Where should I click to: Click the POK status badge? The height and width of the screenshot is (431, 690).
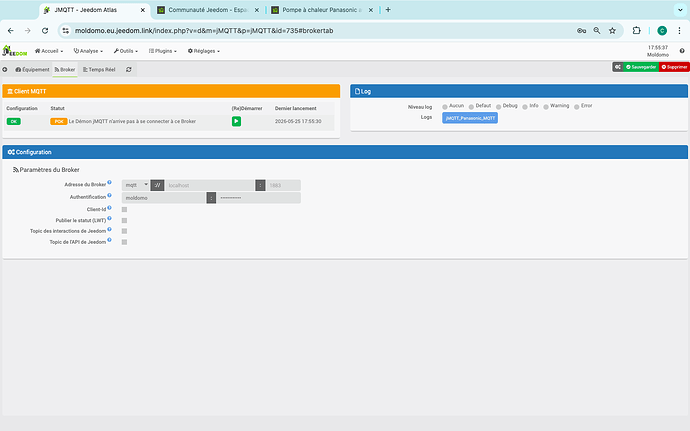59,122
